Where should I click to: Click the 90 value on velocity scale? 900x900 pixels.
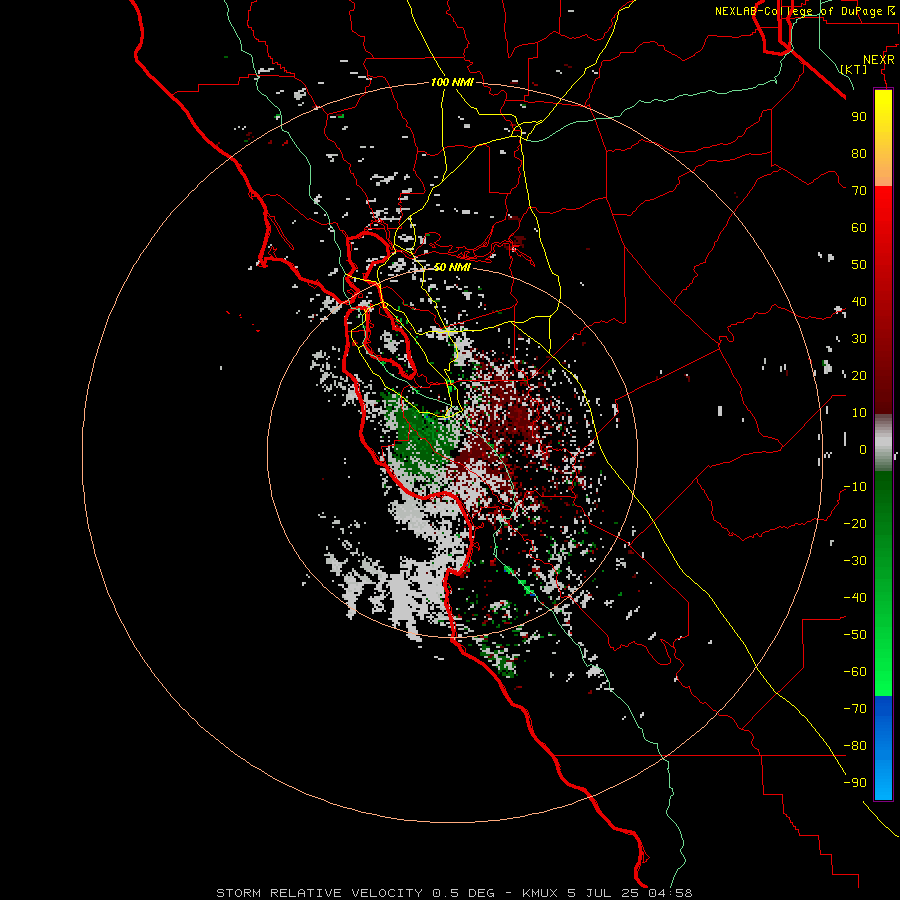click(859, 117)
